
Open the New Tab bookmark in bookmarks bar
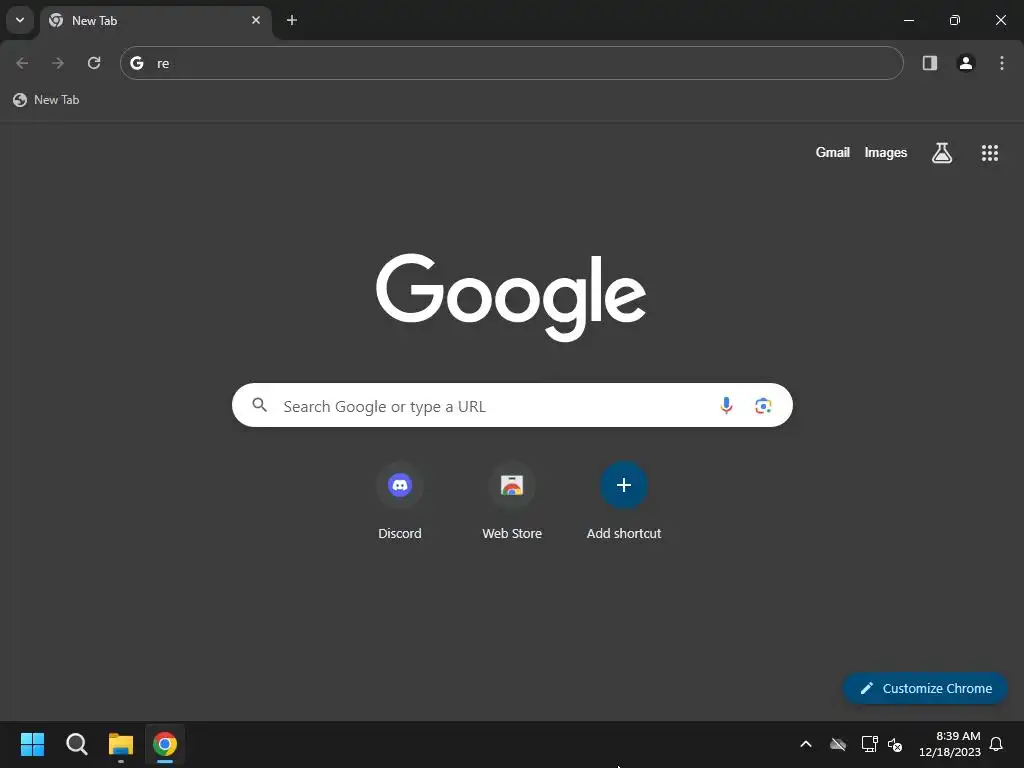tap(46, 100)
